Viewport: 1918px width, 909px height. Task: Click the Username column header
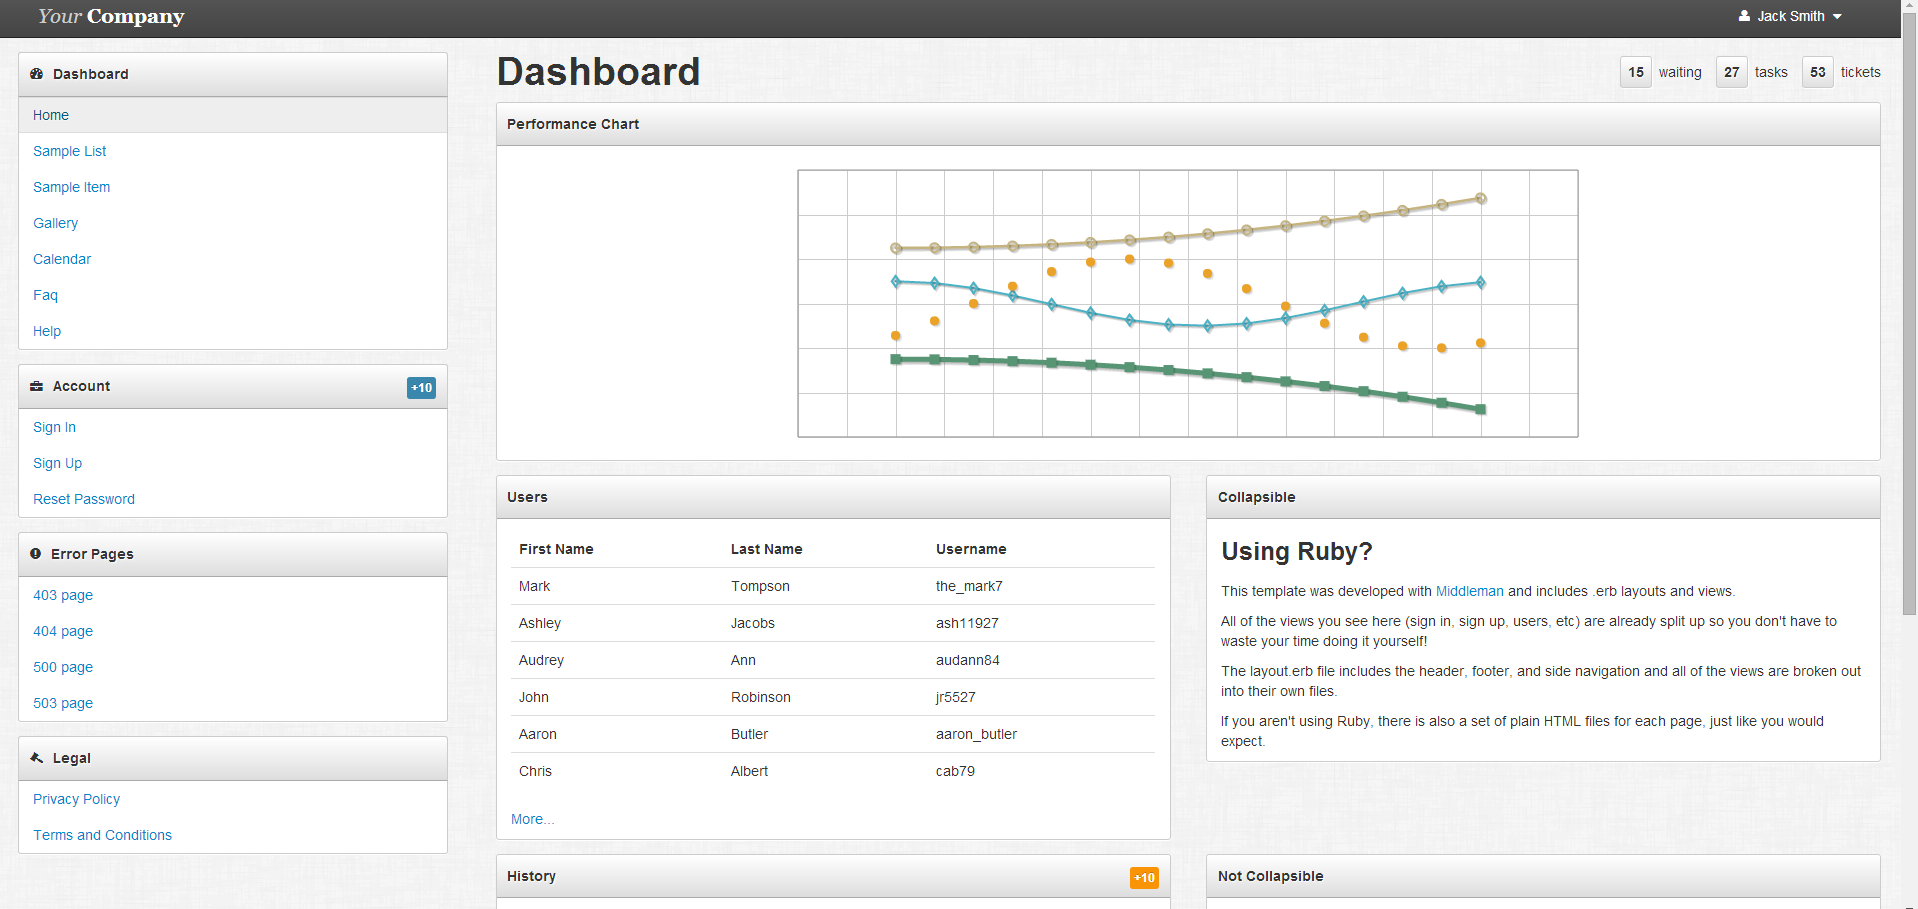coord(971,549)
